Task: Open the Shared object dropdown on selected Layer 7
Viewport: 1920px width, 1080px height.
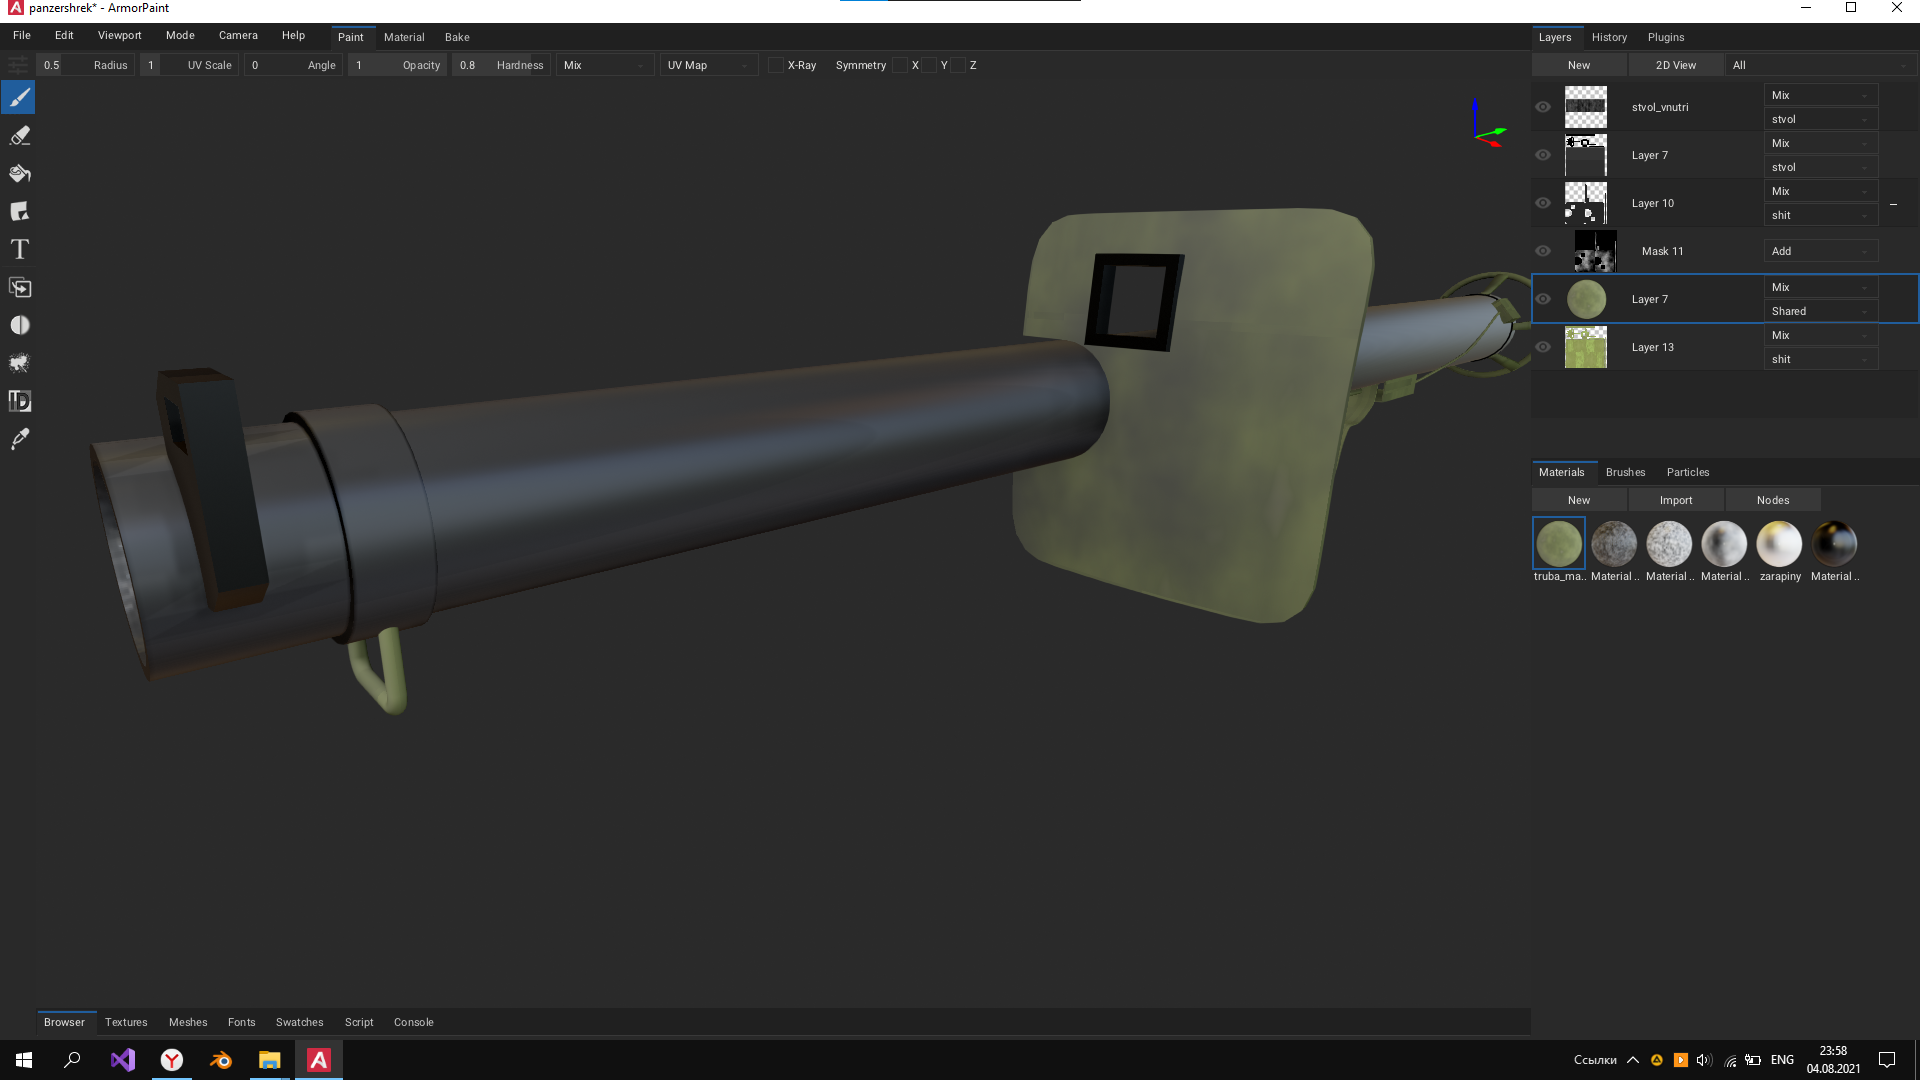Action: pyautogui.click(x=1820, y=311)
